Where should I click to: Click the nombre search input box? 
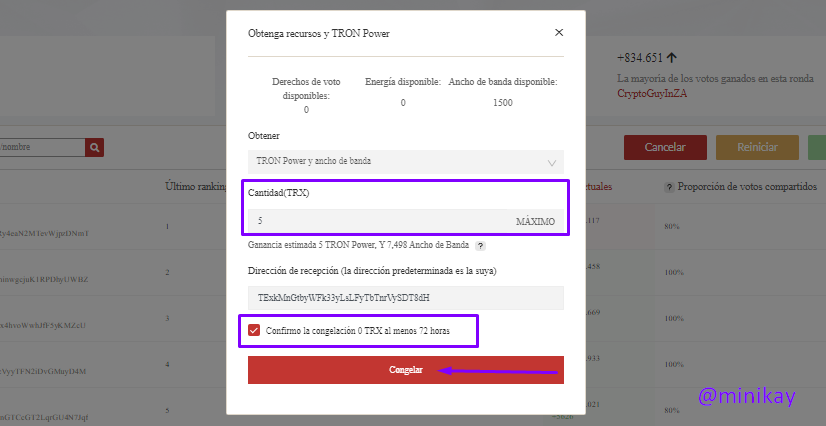(42, 147)
